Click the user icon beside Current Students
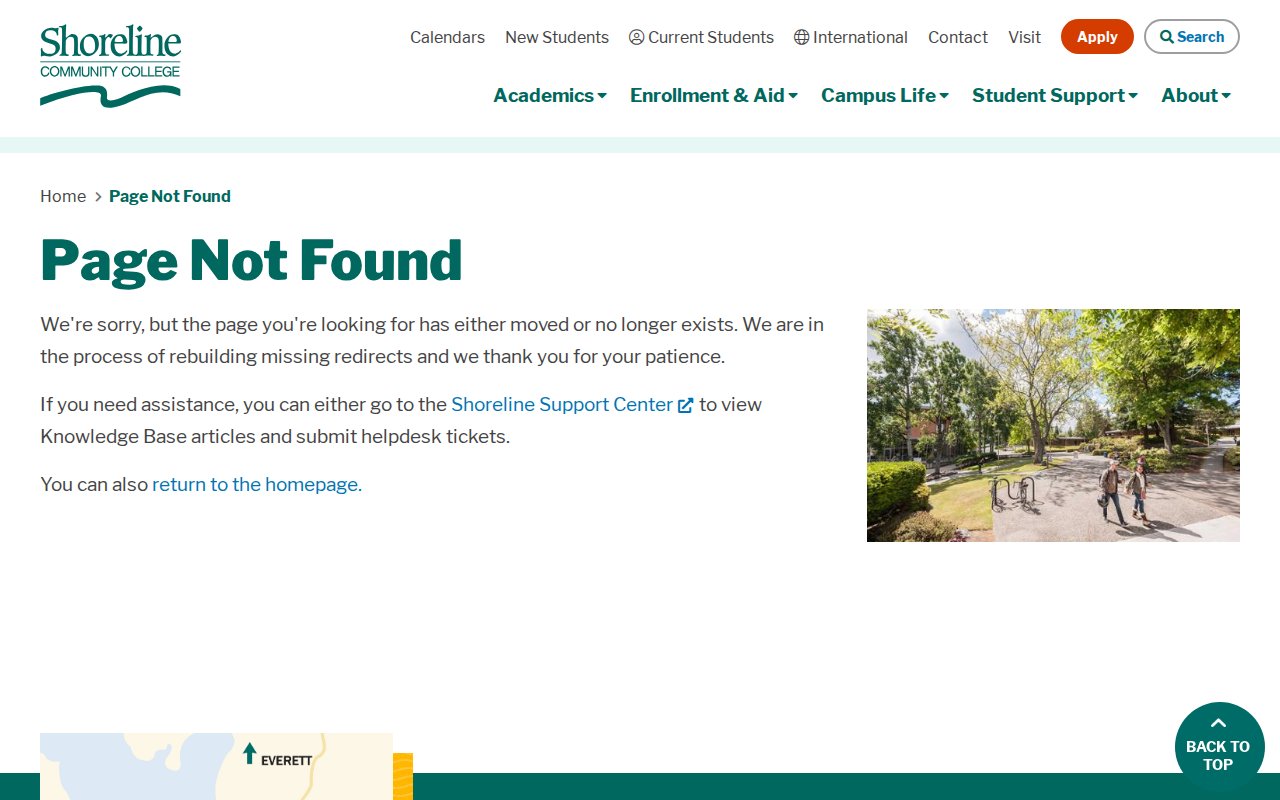Screen dimensions: 1280x800 (636, 37)
